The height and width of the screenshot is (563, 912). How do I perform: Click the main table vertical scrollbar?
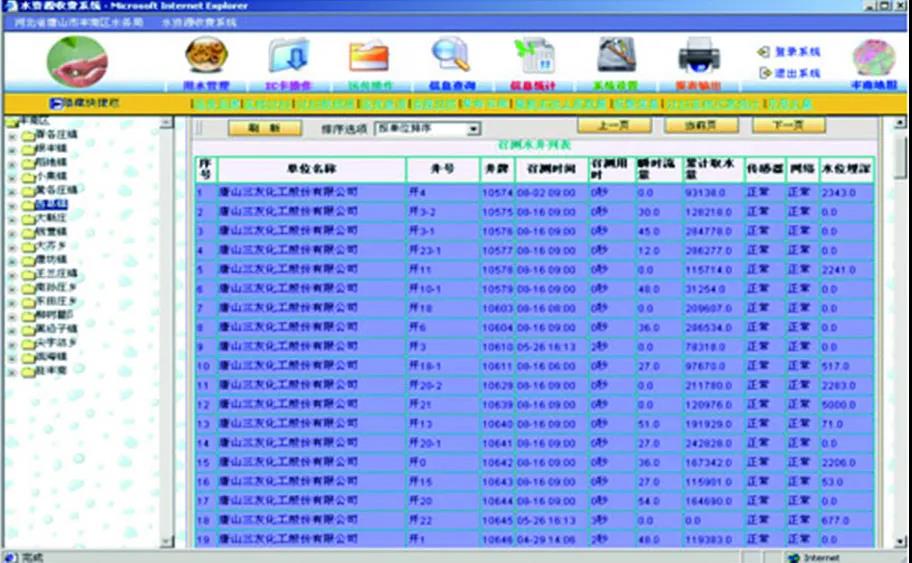(901, 300)
